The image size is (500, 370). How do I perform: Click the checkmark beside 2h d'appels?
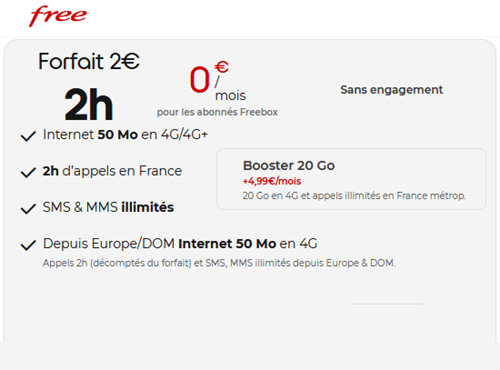coord(28,172)
